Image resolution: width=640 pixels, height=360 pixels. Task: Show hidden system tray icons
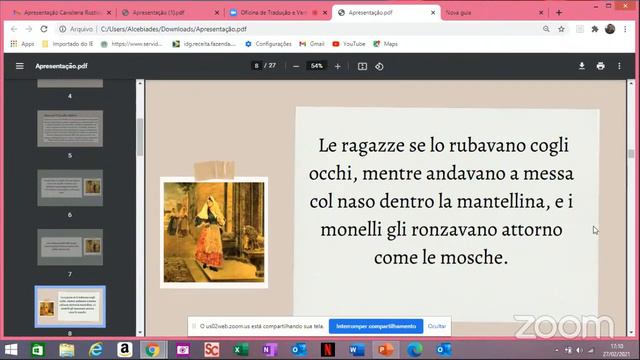(x=557, y=350)
